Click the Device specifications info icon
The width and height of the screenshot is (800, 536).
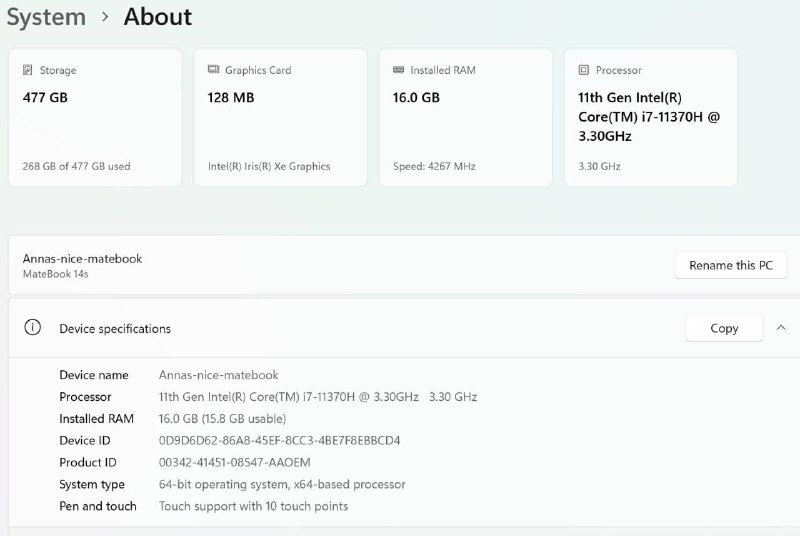(x=33, y=327)
